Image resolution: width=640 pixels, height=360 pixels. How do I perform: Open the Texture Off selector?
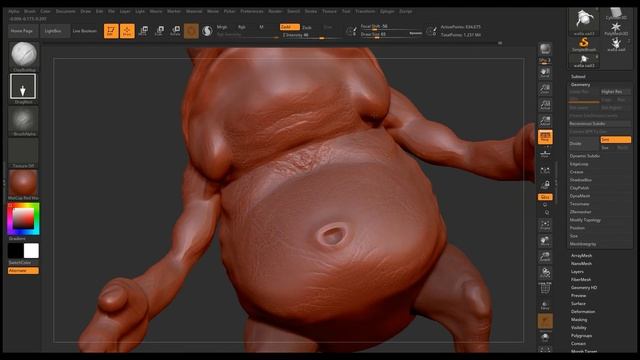24,151
